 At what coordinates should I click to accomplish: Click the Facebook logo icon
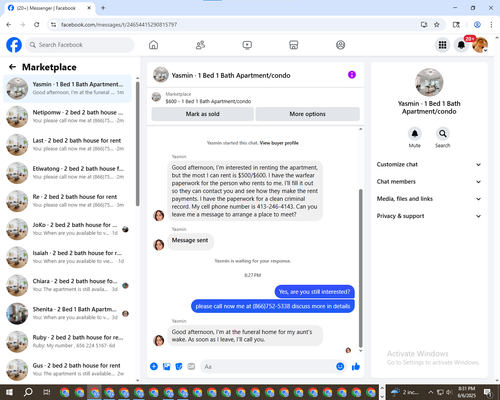click(14, 45)
